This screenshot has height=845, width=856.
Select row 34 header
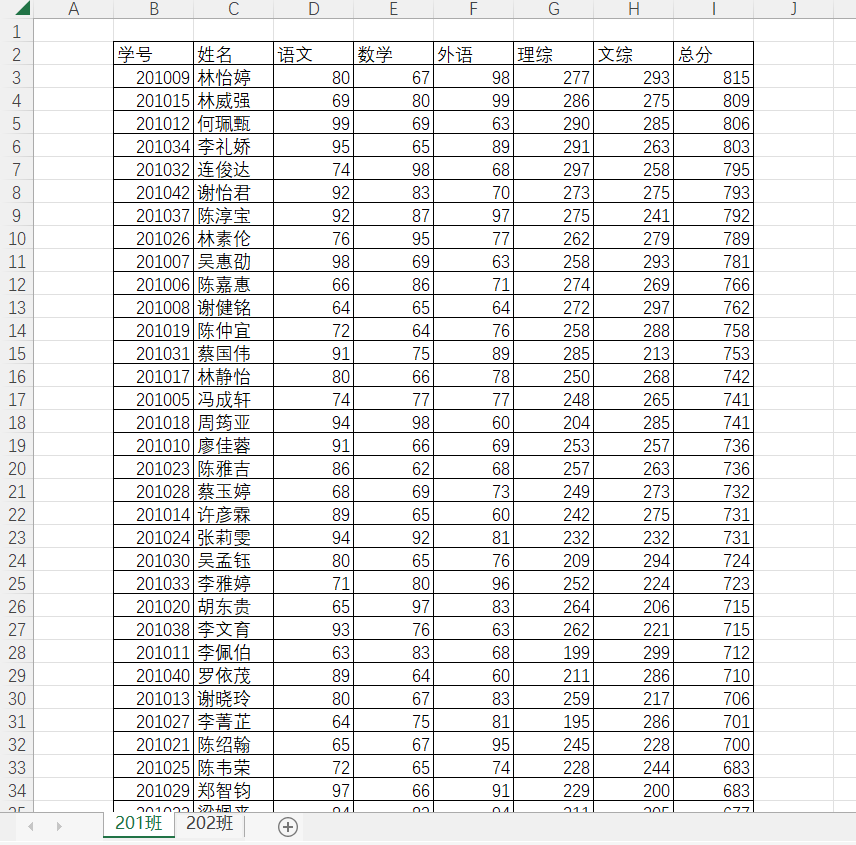(16, 790)
